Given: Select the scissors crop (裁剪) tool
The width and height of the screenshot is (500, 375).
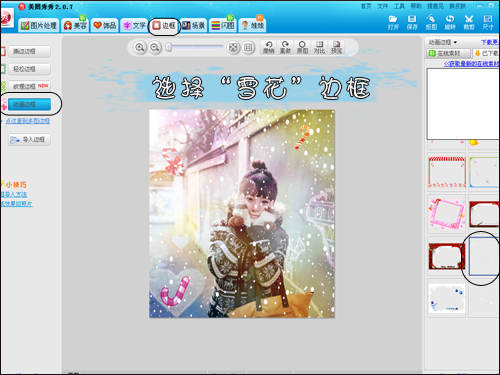Looking at the screenshot, I should 469,22.
